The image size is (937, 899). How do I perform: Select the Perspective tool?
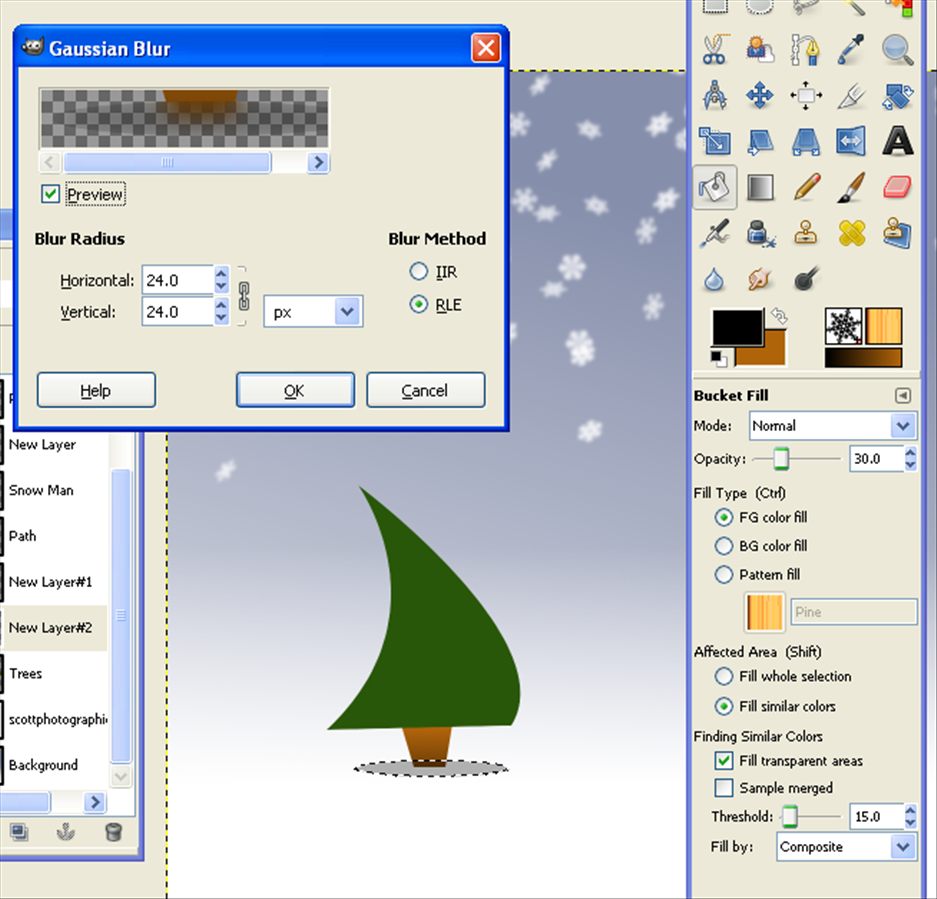point(805,142)
